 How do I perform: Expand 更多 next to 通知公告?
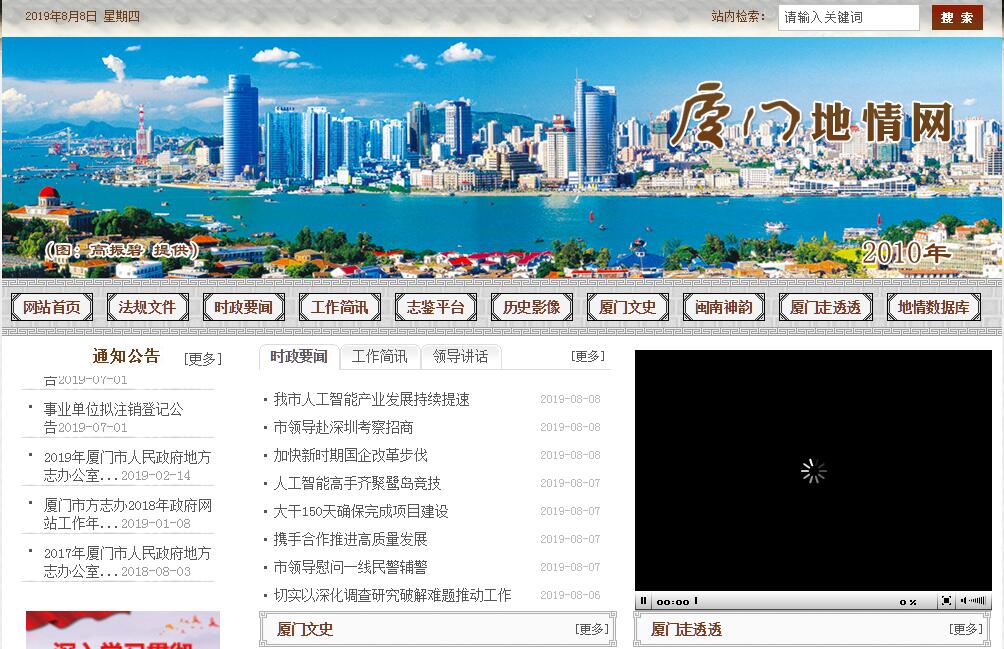tap(203, 359)
